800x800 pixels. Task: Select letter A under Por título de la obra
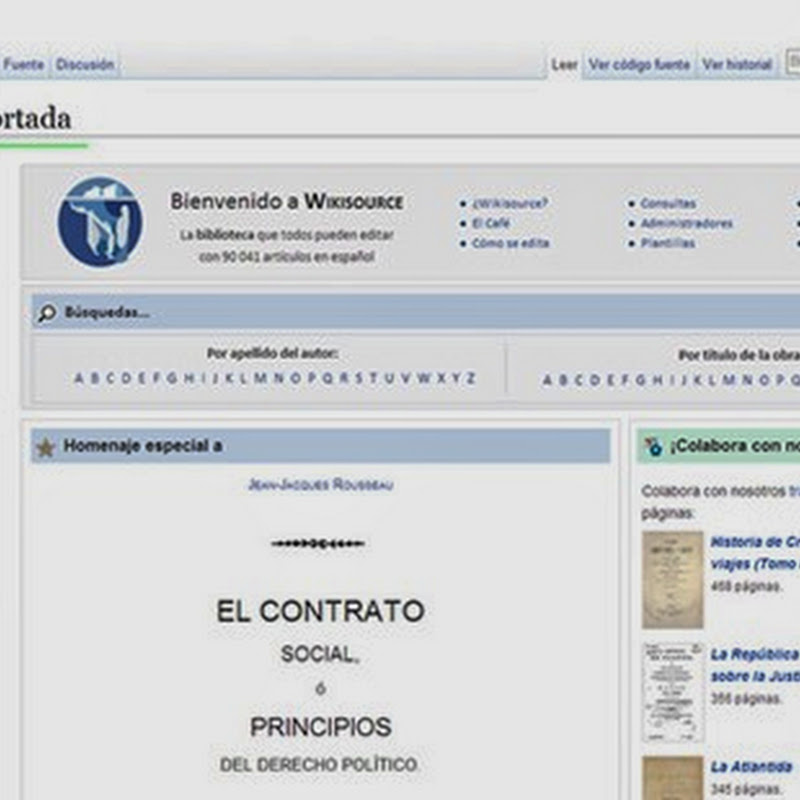(x=547, y=380)
